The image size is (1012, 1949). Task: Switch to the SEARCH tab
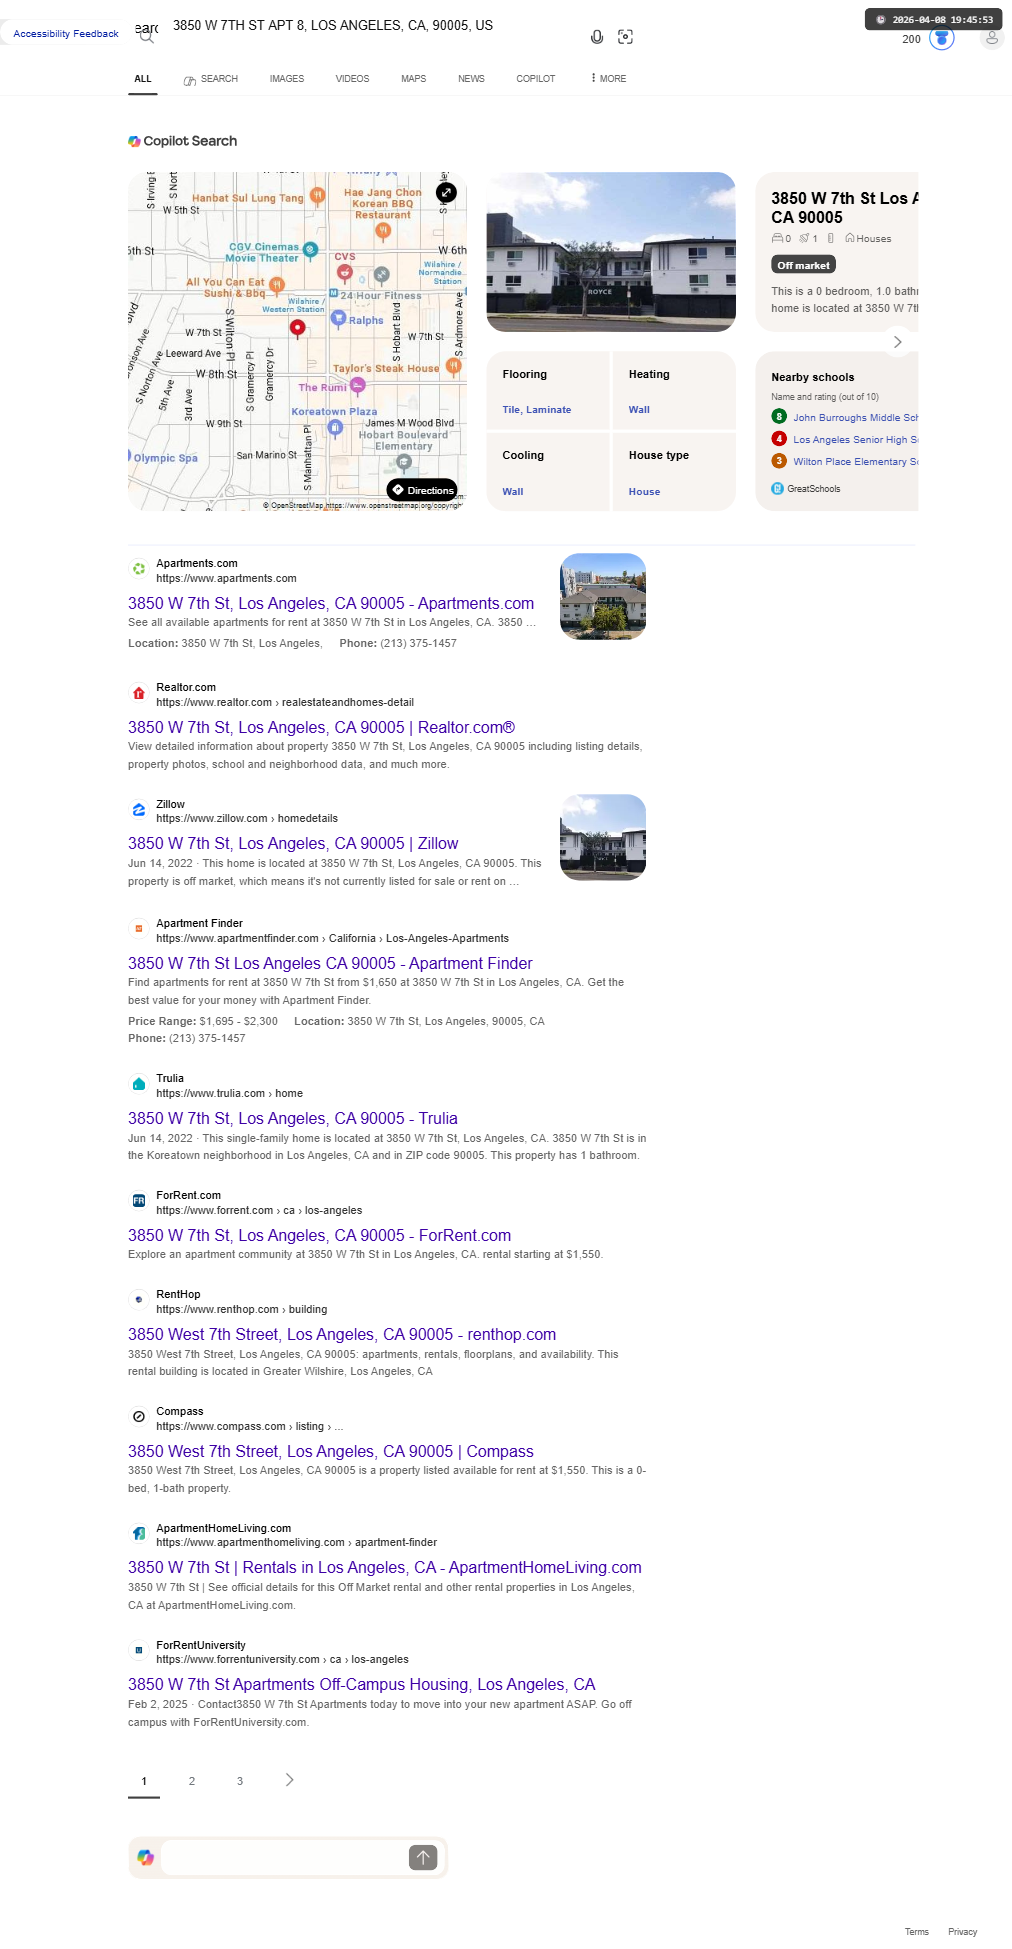[211, 79]
